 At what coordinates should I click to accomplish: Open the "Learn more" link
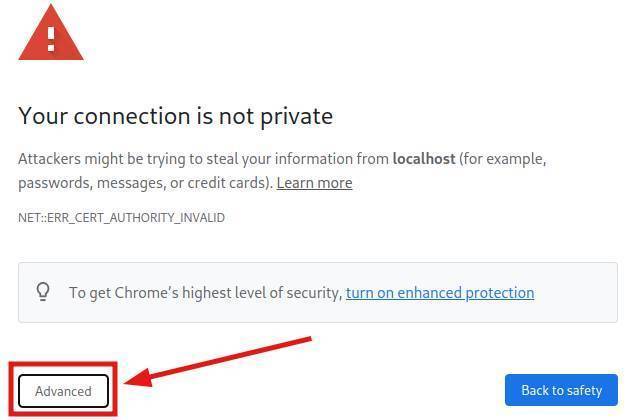(x=314, y=183)
